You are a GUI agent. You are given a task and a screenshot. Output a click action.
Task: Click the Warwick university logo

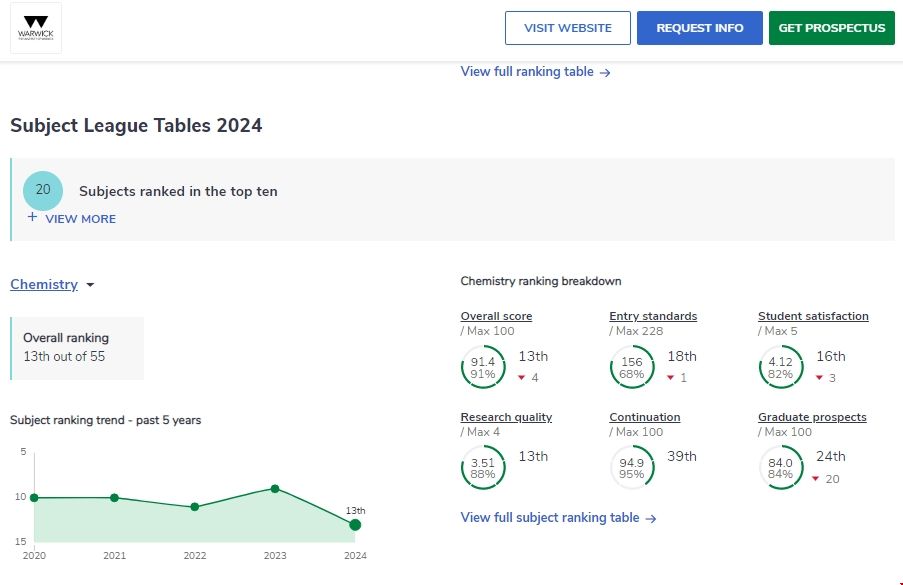[x=36, y=28]
